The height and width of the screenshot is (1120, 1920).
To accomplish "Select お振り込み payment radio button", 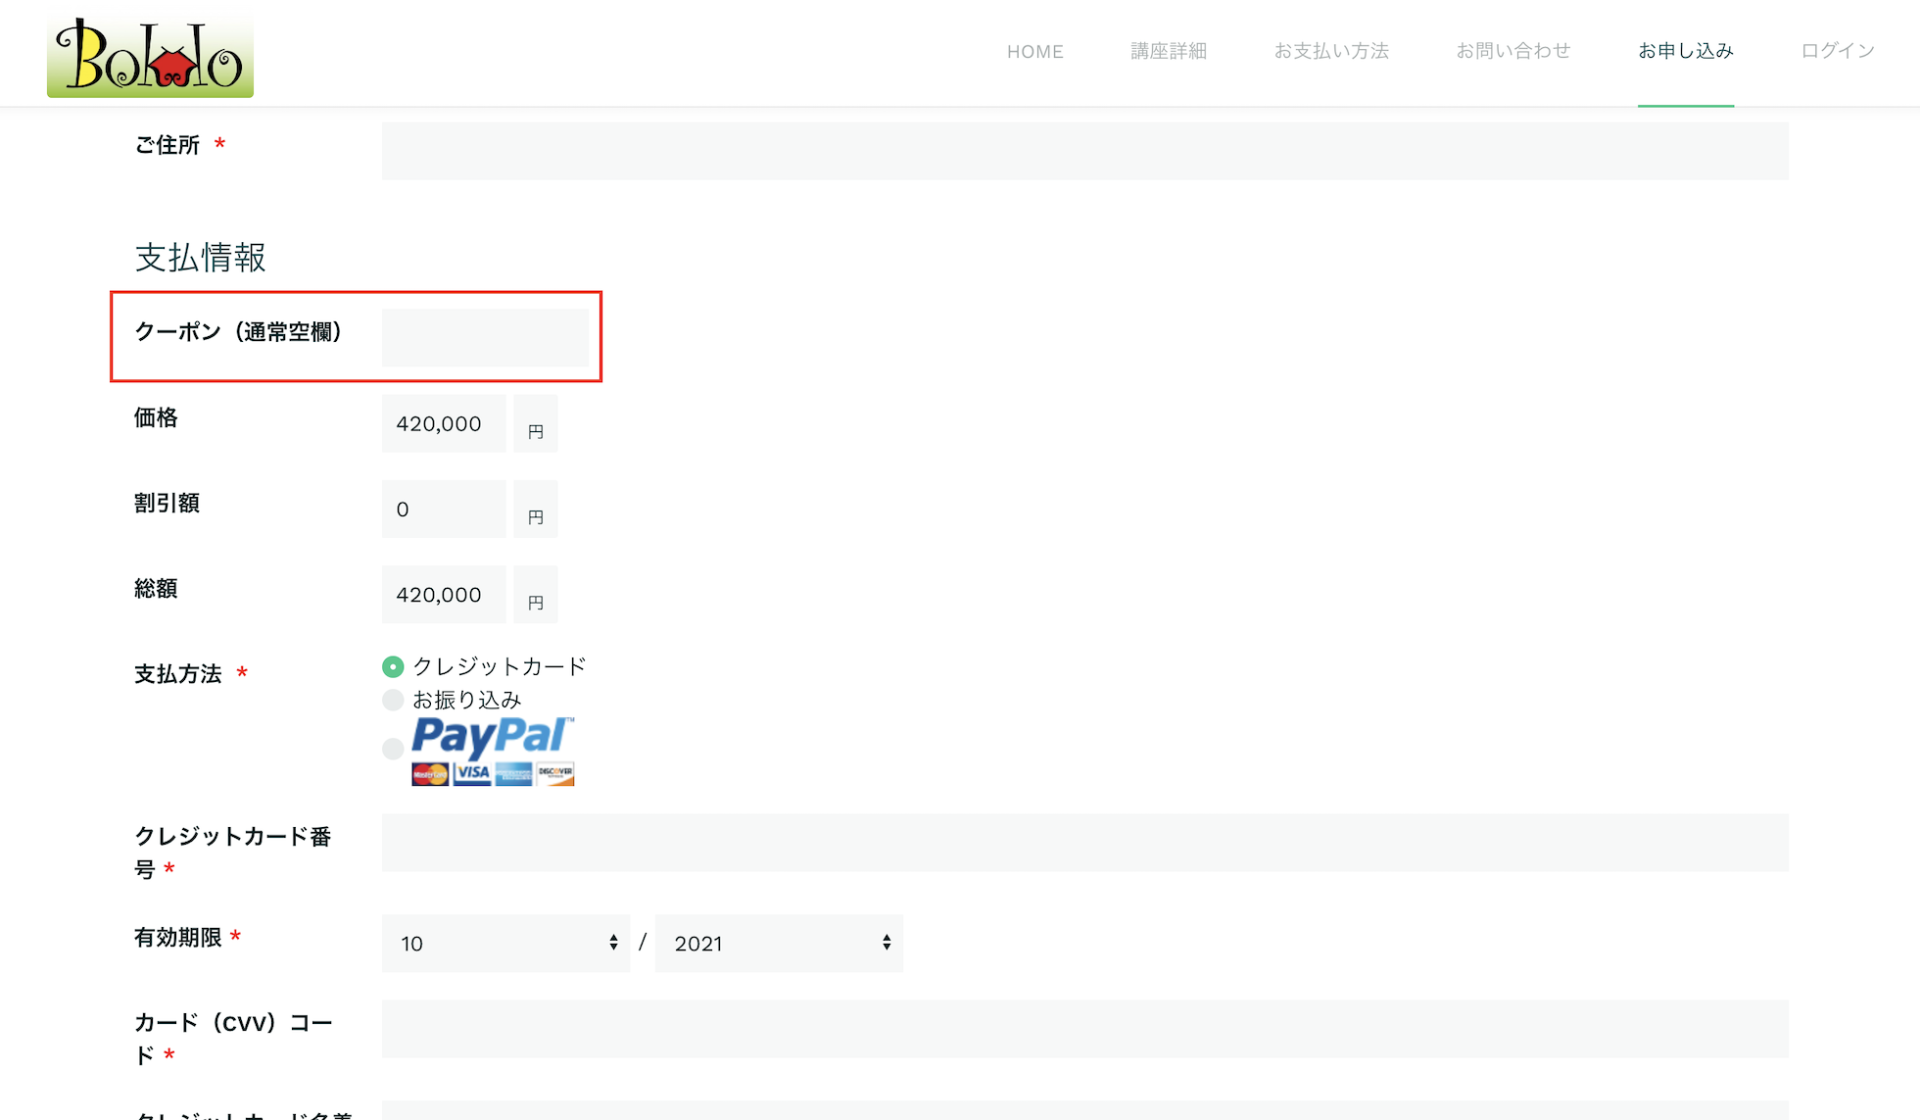I will 393,700.
